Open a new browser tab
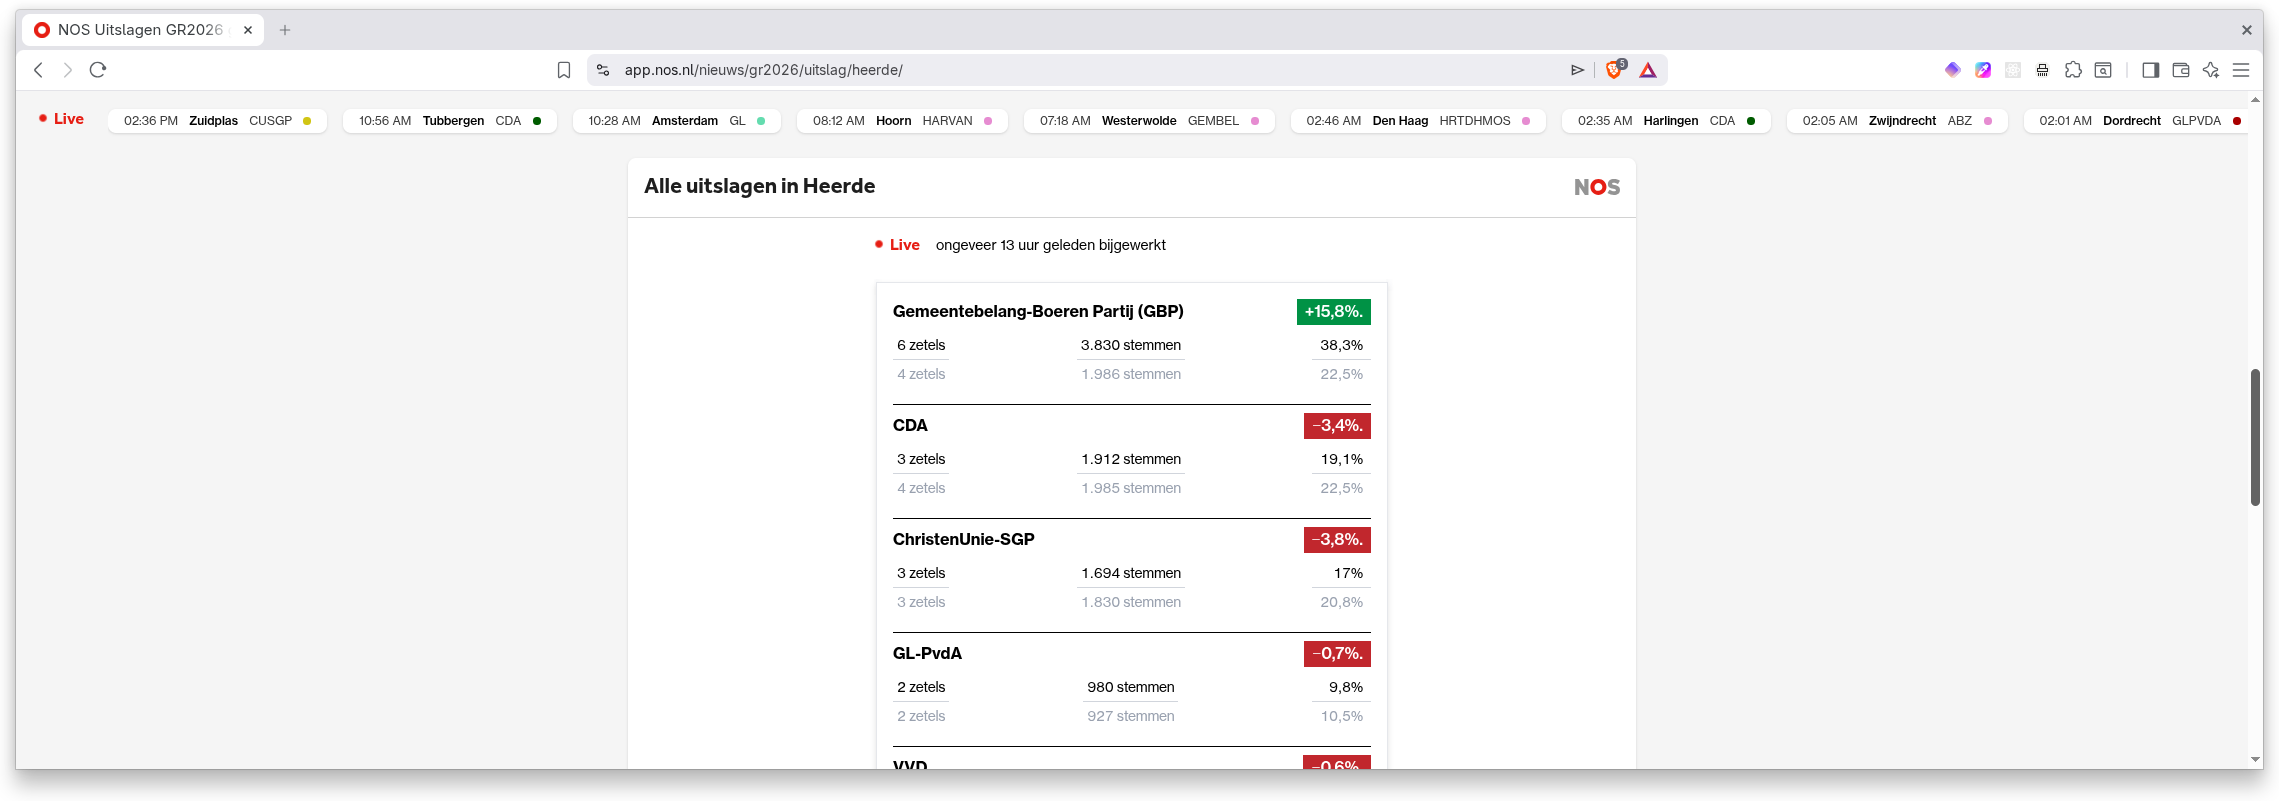 [x=285, y=30]
